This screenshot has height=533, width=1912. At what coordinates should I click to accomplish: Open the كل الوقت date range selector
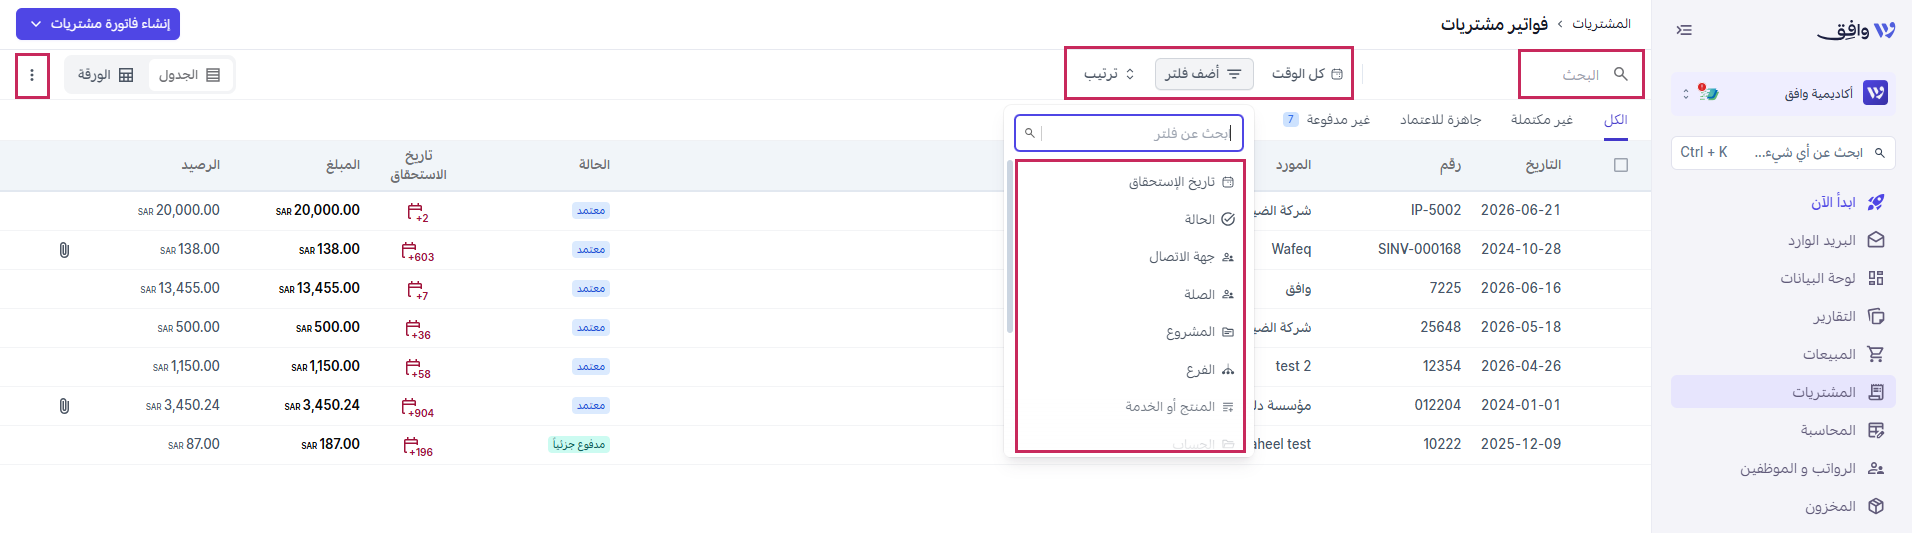(x=1307, y=74)
